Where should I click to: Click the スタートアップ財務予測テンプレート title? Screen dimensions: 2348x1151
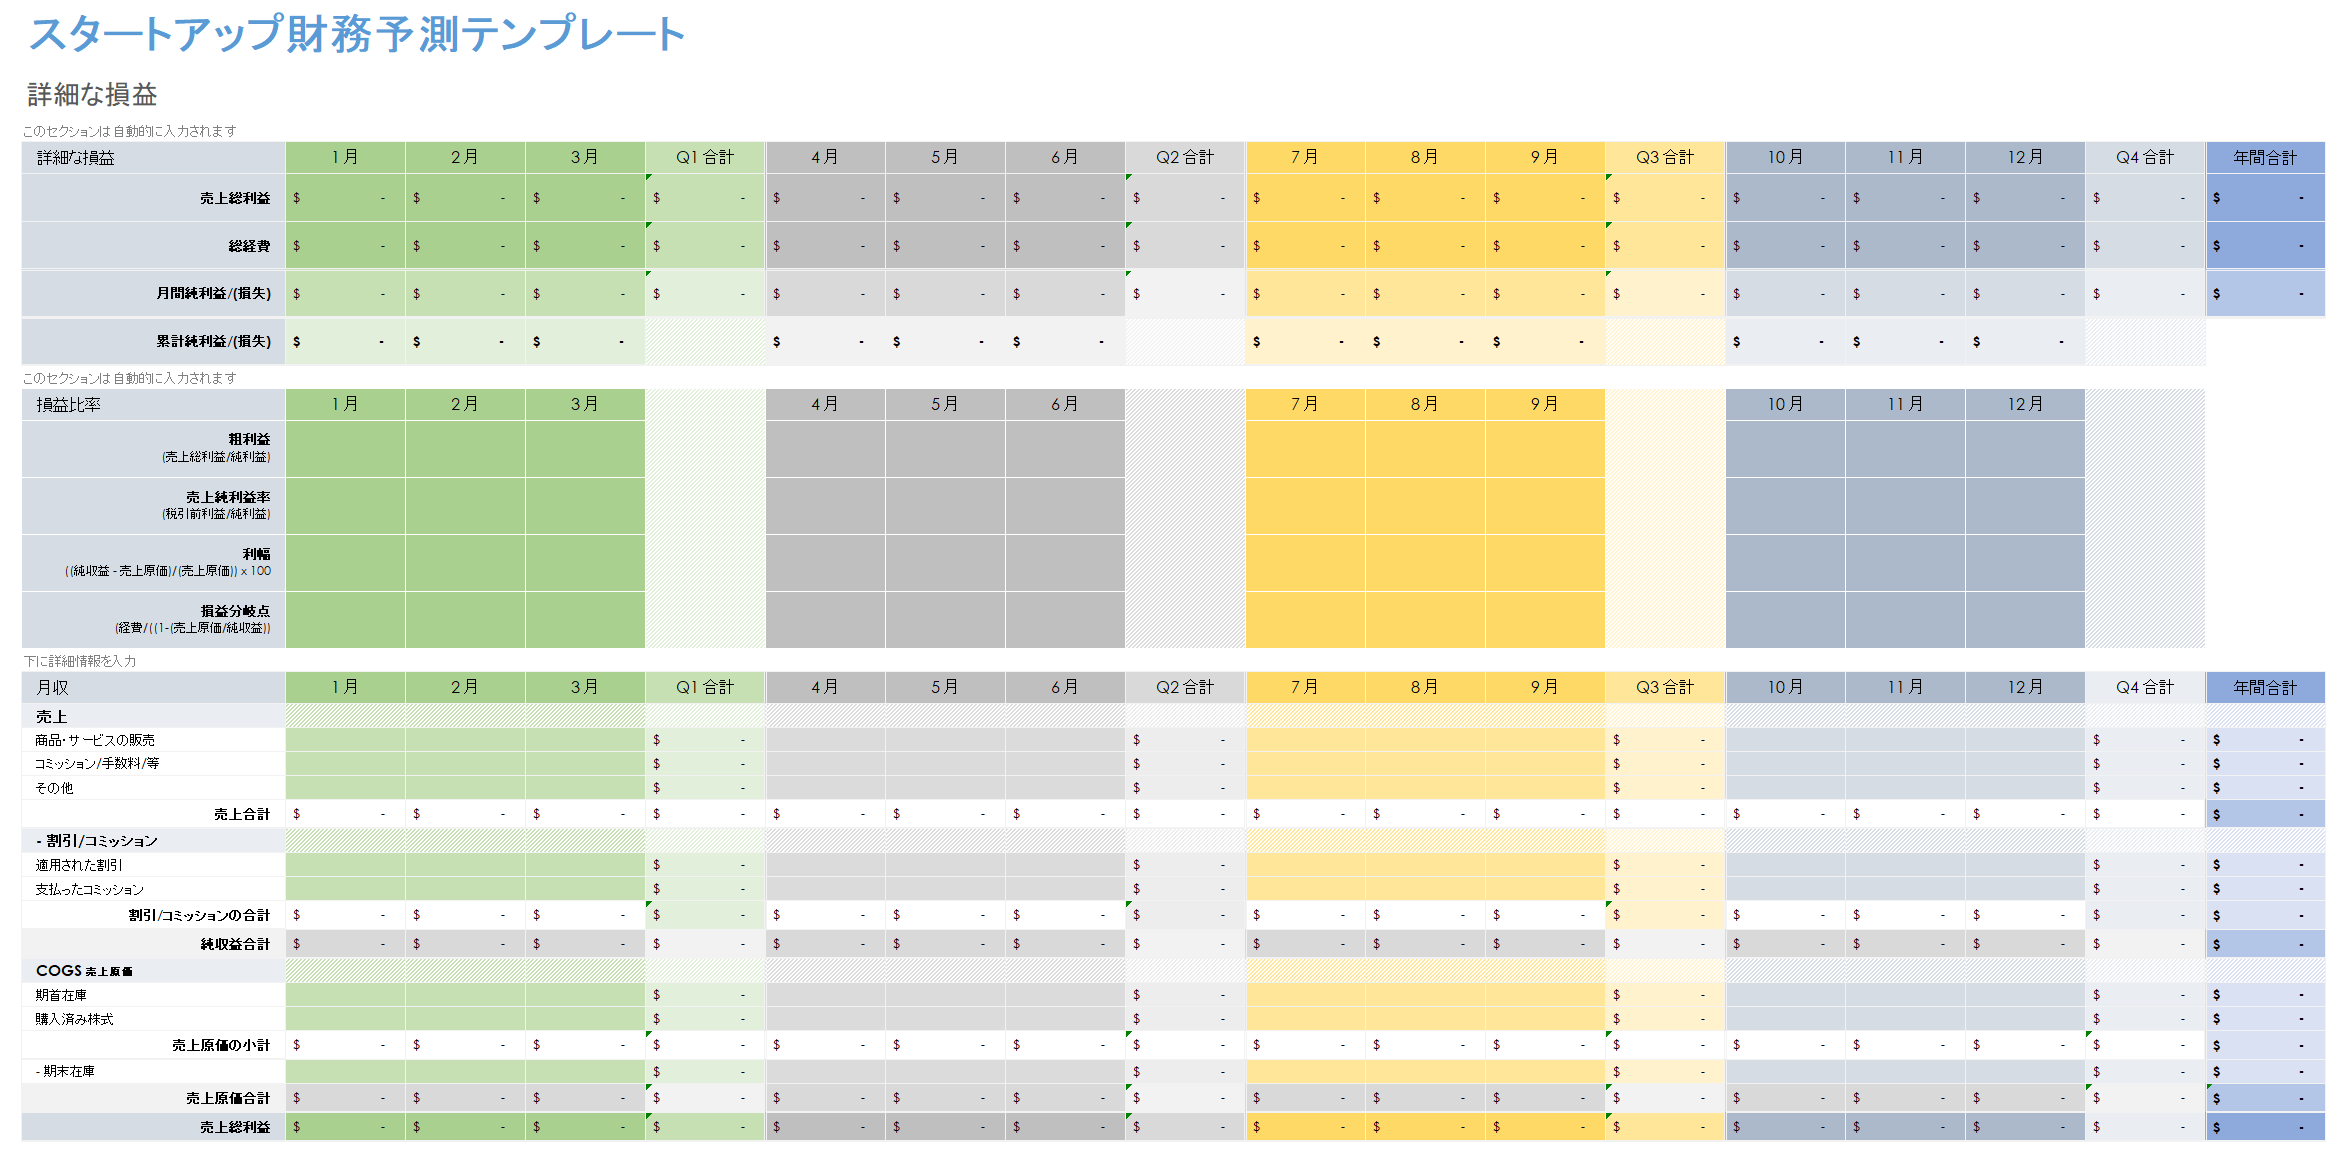point(356,35)
